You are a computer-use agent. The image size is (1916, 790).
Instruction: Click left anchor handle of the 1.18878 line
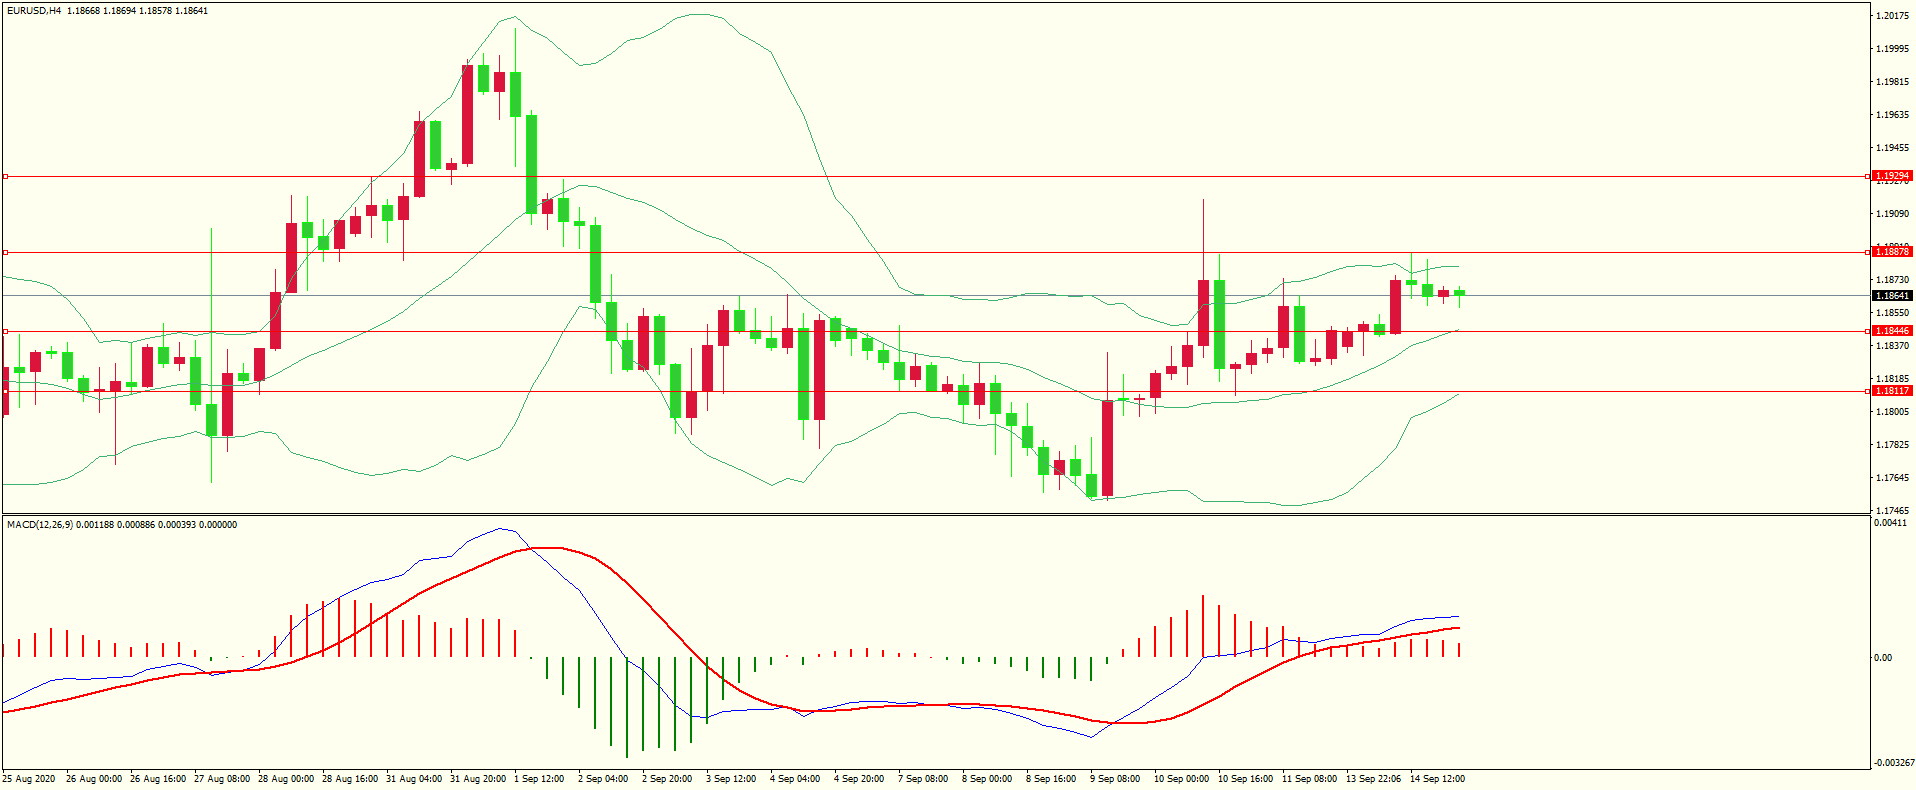click(x=5, y=252)
